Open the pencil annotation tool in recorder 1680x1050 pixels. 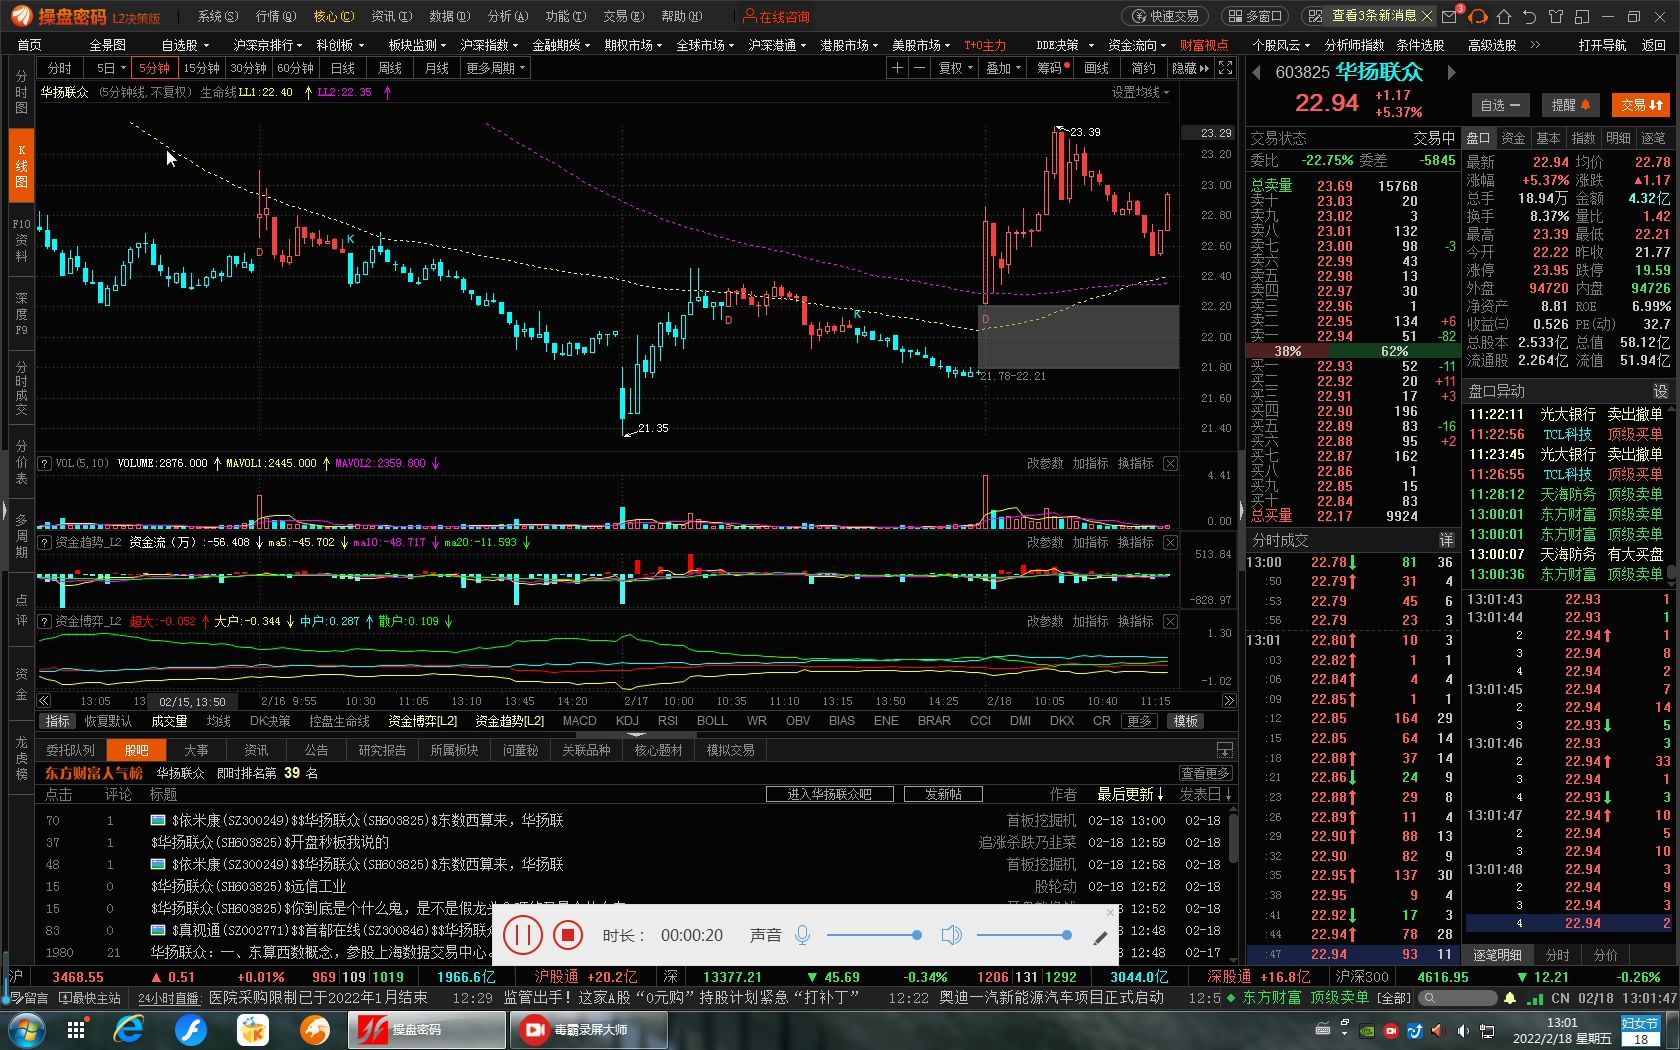coord(1100,937)
